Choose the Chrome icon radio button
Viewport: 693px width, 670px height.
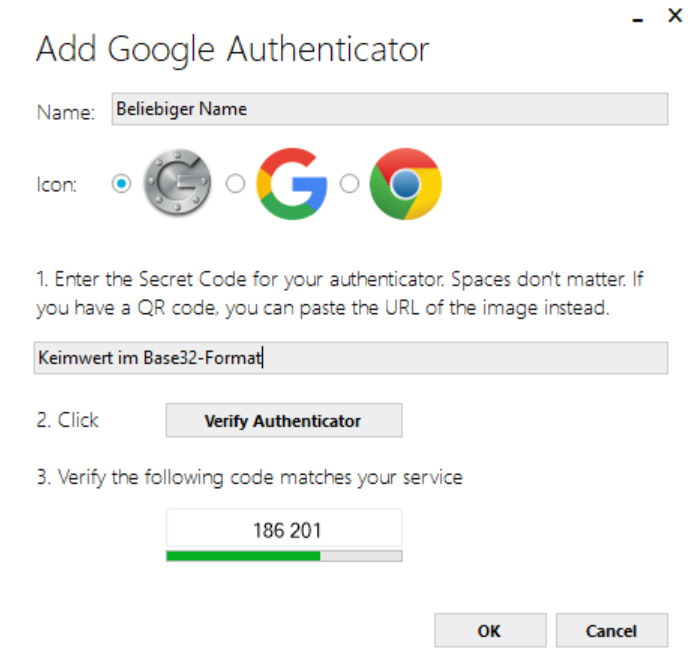[x=349, y=184]
